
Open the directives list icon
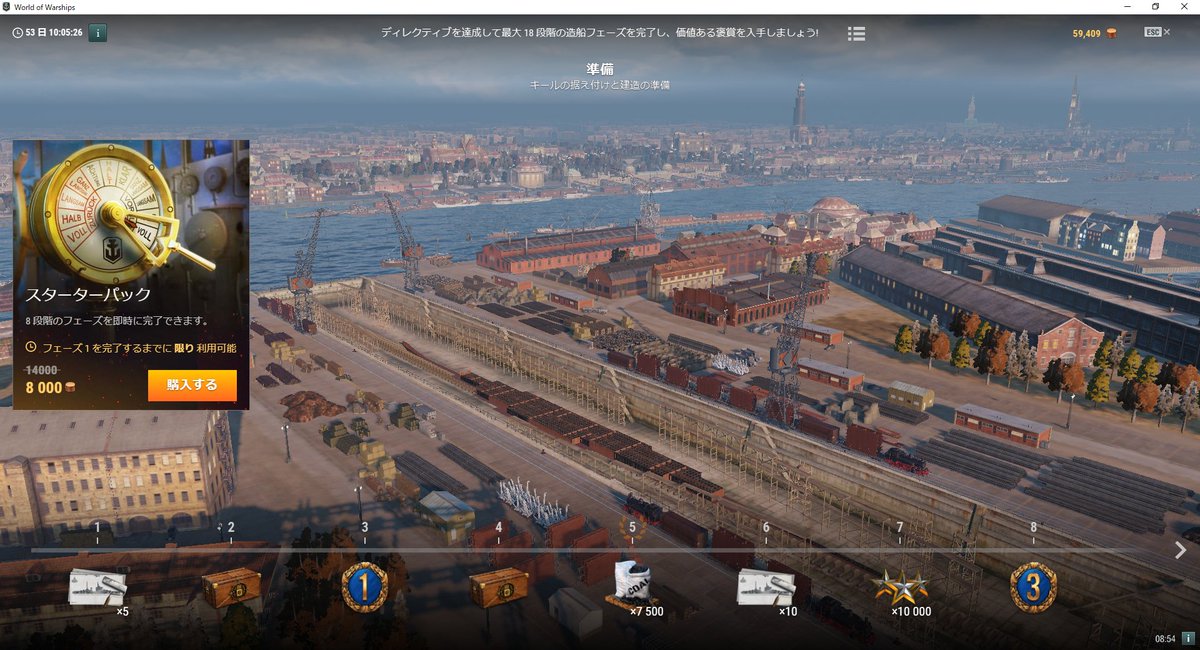coord(856,33)
